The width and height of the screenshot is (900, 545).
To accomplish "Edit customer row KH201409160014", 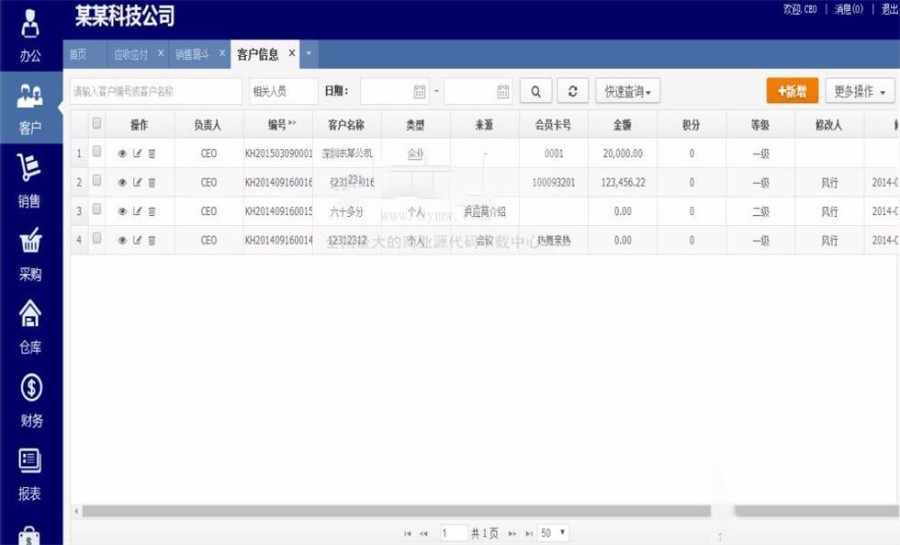I will 137,240.
